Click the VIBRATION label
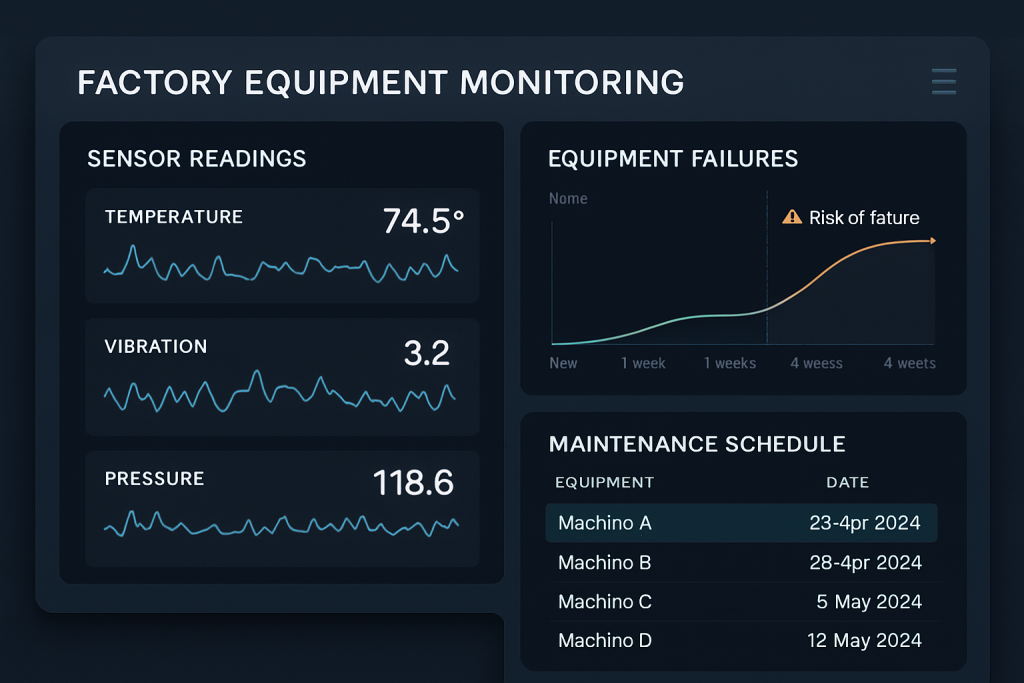Image resolution: width=1024 pixels, height=683 pixels. [155, 347]
